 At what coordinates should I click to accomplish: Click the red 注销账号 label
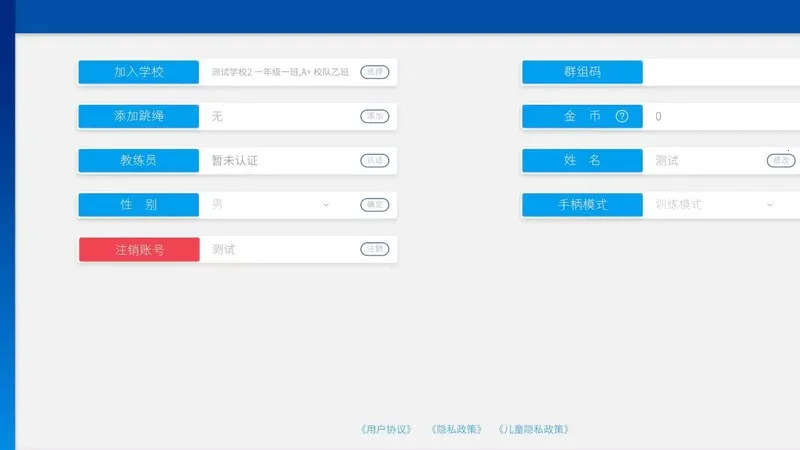click(x=139, y=250)
